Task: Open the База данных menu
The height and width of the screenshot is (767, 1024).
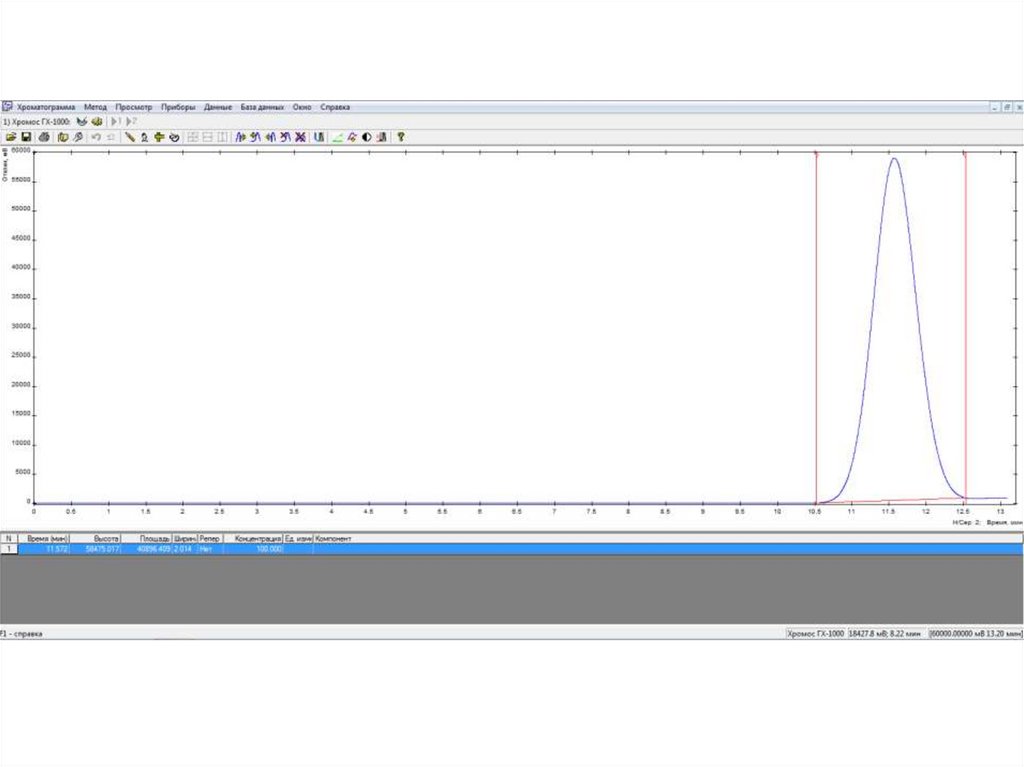Action: [262, 107]
